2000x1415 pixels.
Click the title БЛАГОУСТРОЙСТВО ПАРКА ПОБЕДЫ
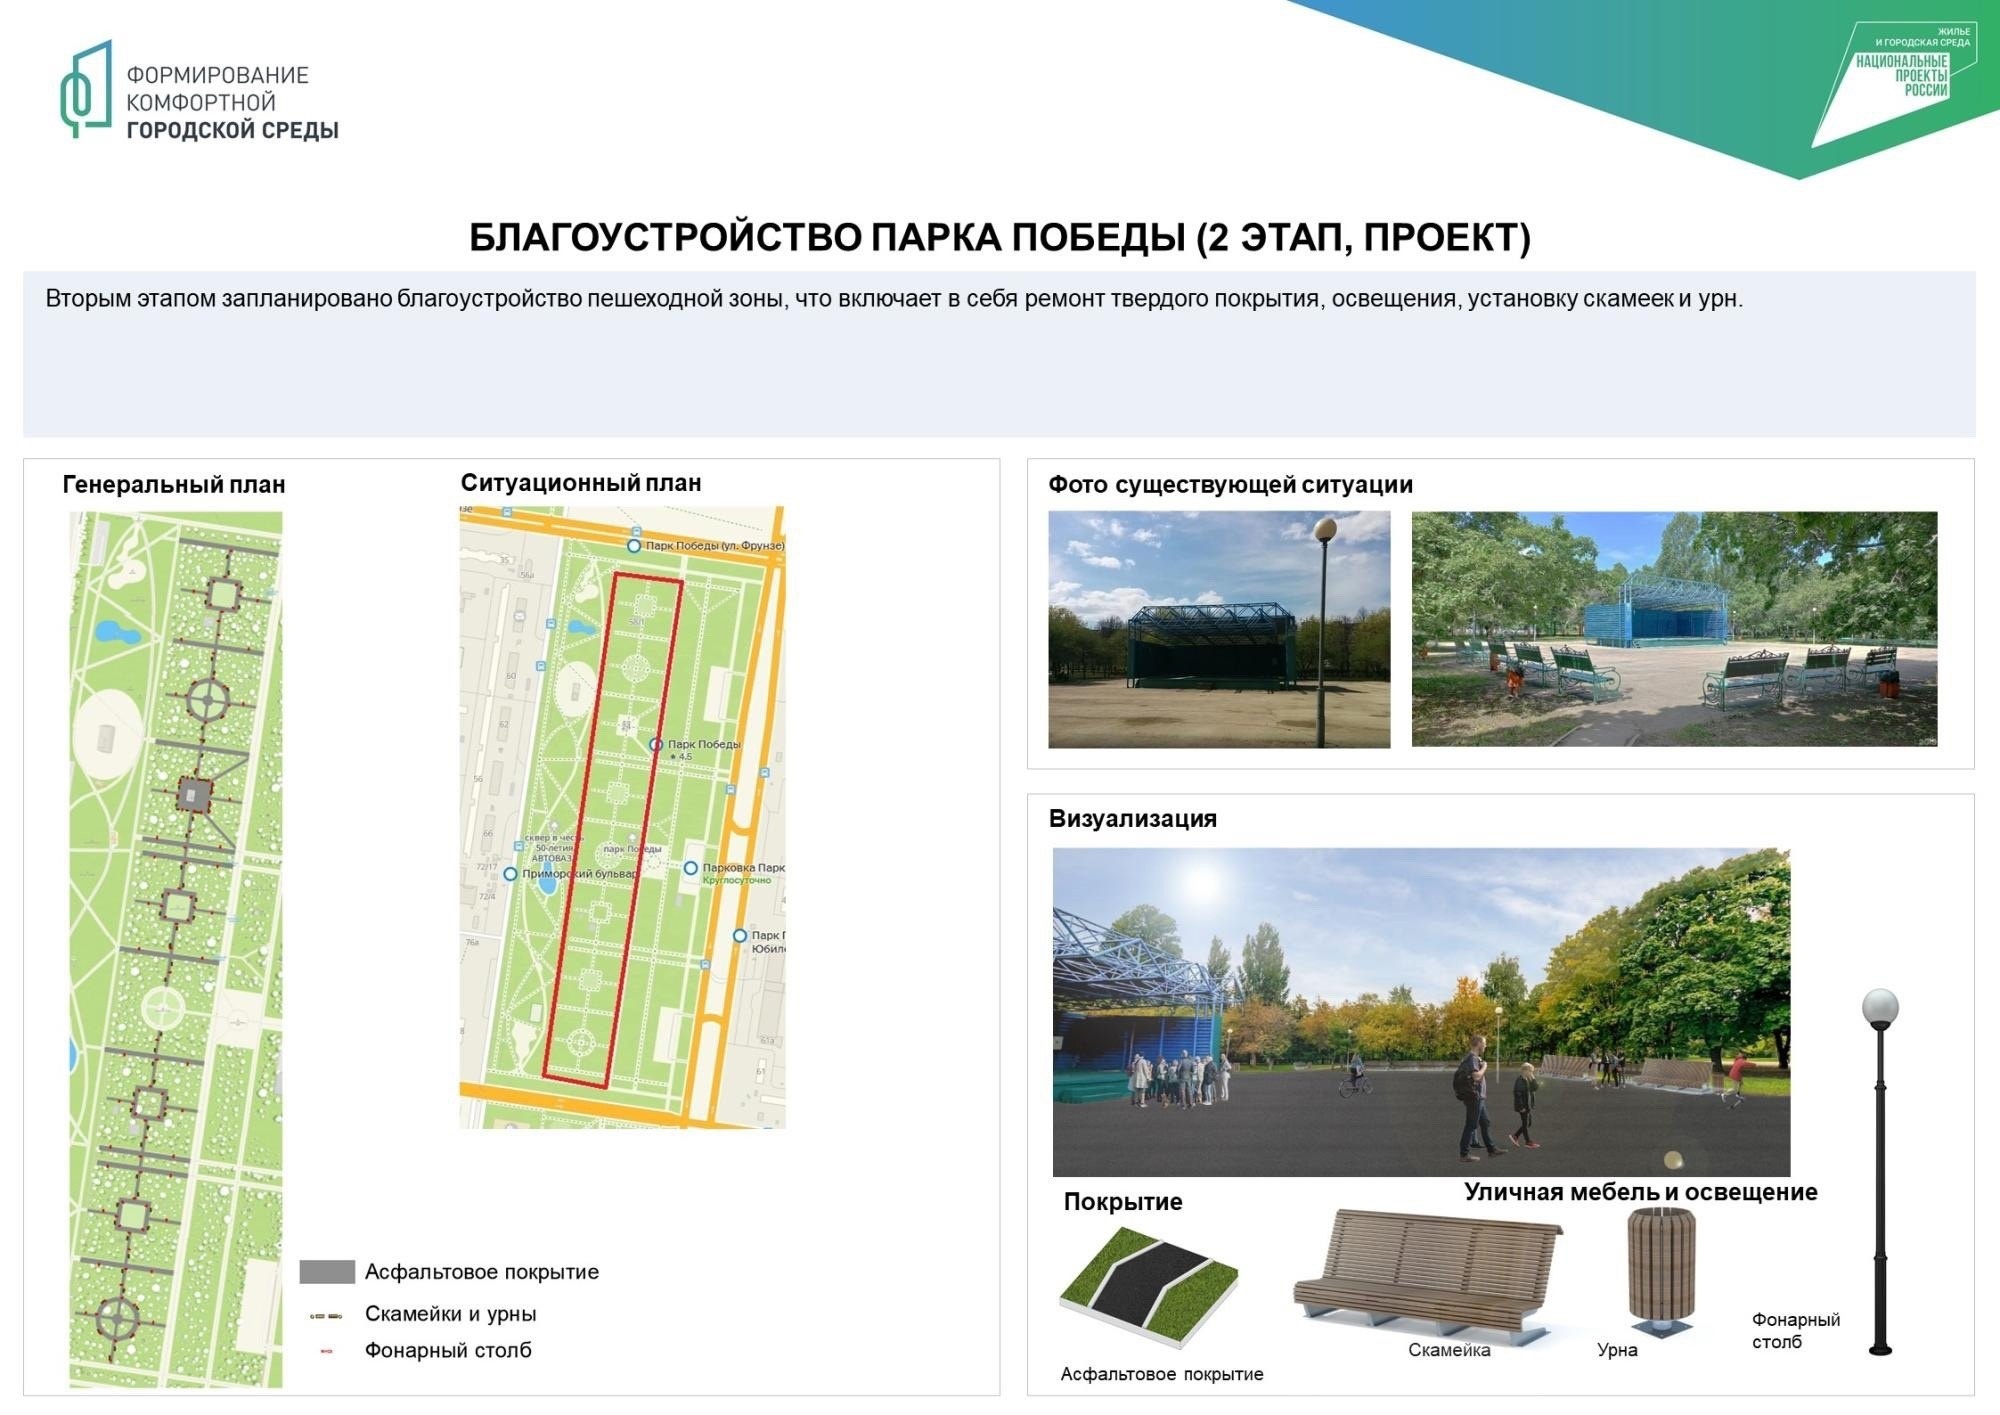click(x=999, y=238)
